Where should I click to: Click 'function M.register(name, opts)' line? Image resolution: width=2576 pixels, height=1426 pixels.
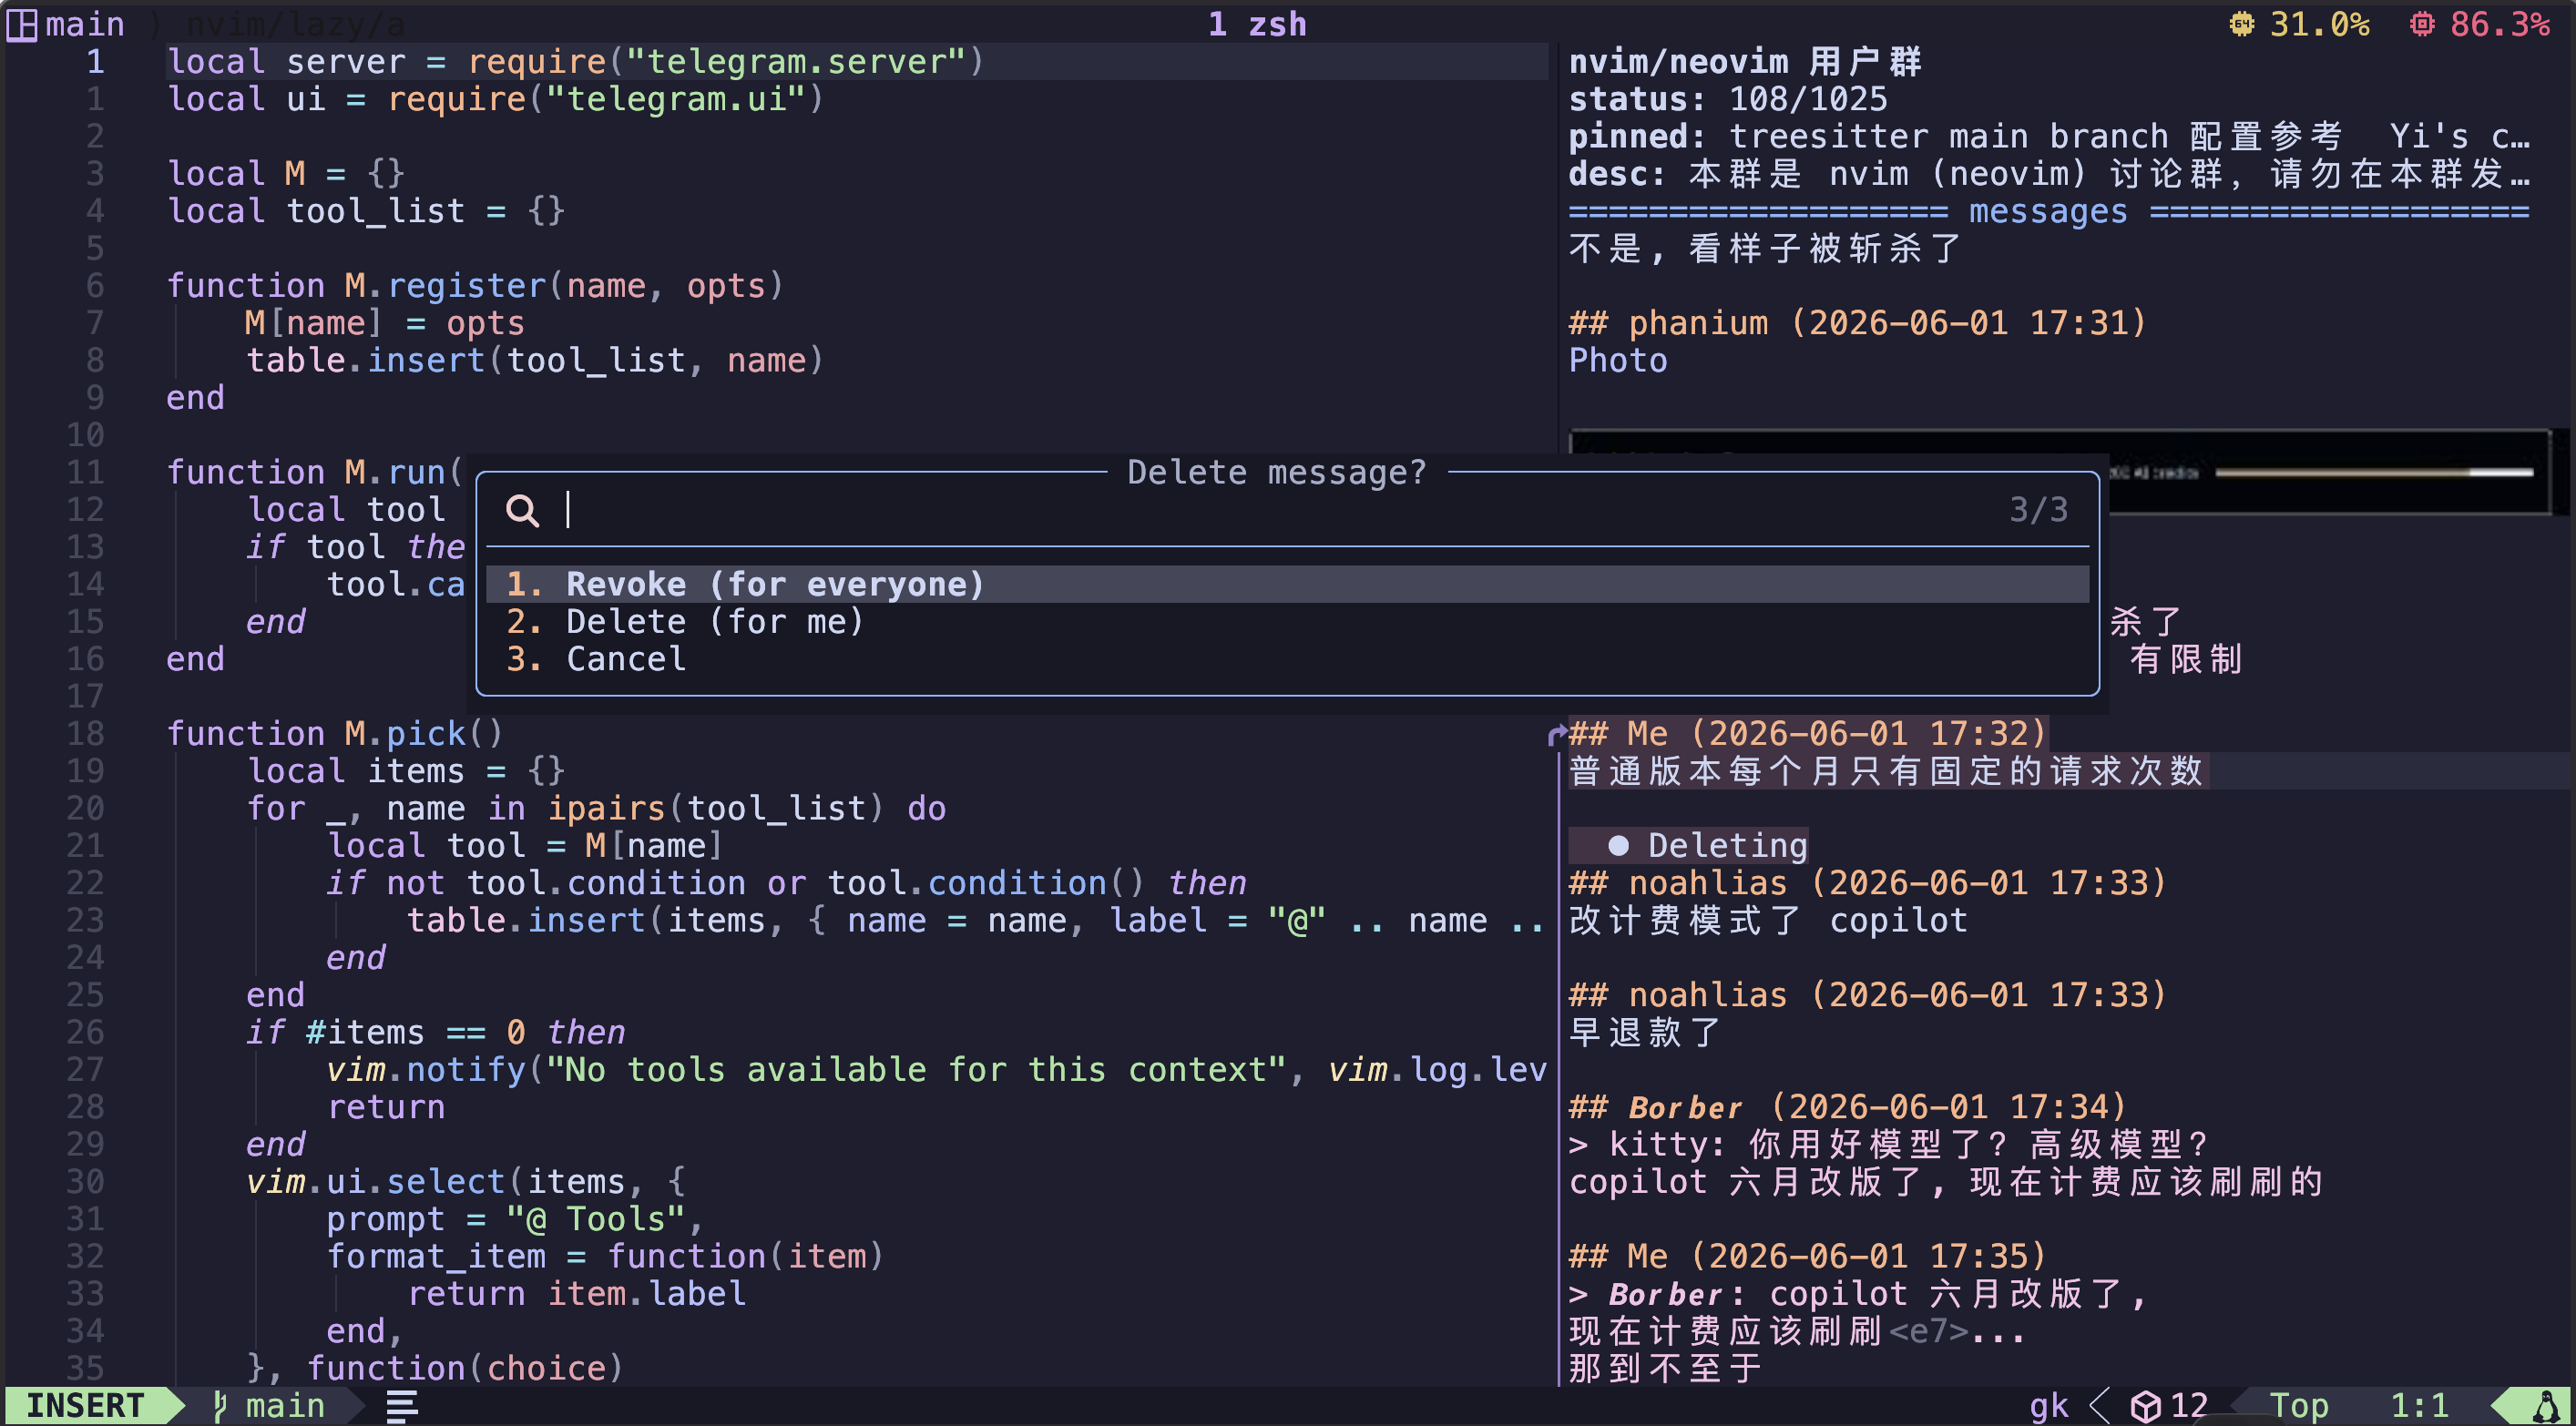pos(476,286)
